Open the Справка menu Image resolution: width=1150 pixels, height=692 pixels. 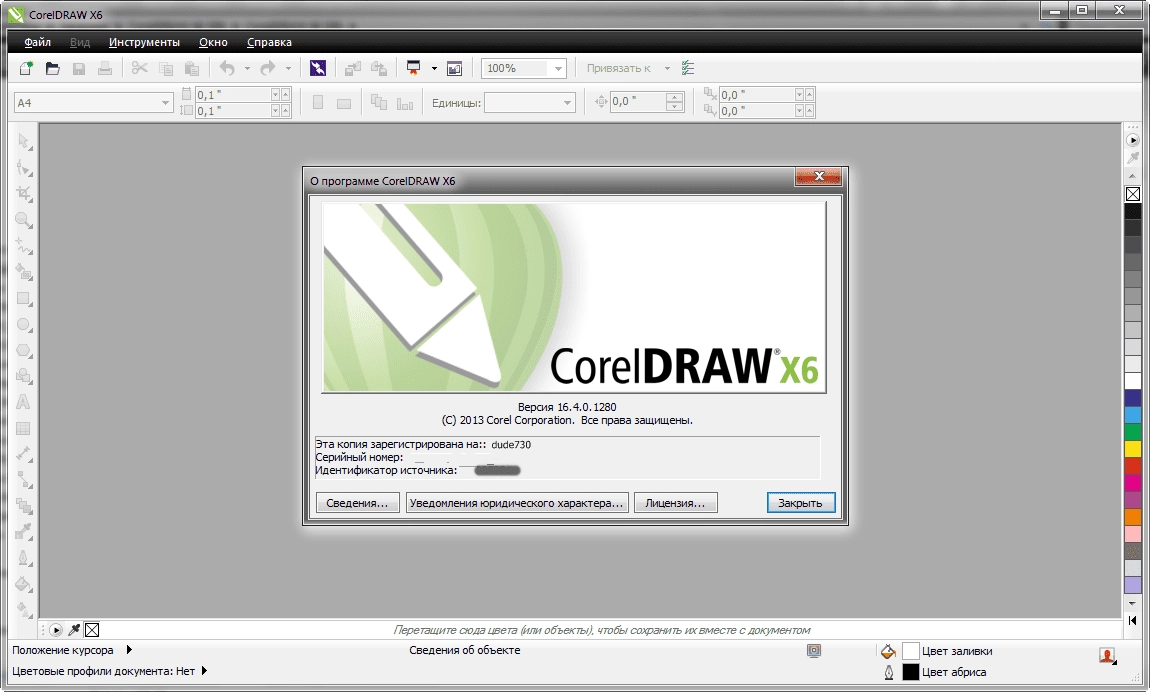(269, 43)
